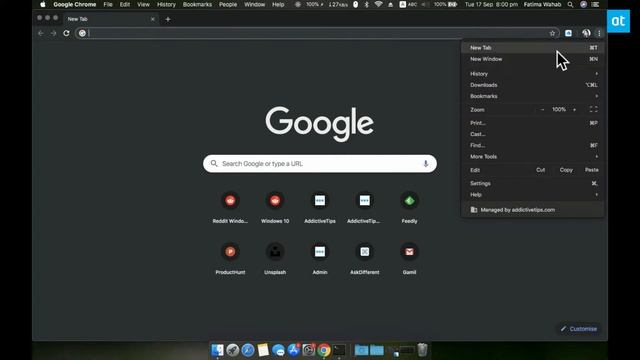Click Paste in the Edit row
Image resolution: width=640 pixels, height=360 pixels.
coord(592,170)
